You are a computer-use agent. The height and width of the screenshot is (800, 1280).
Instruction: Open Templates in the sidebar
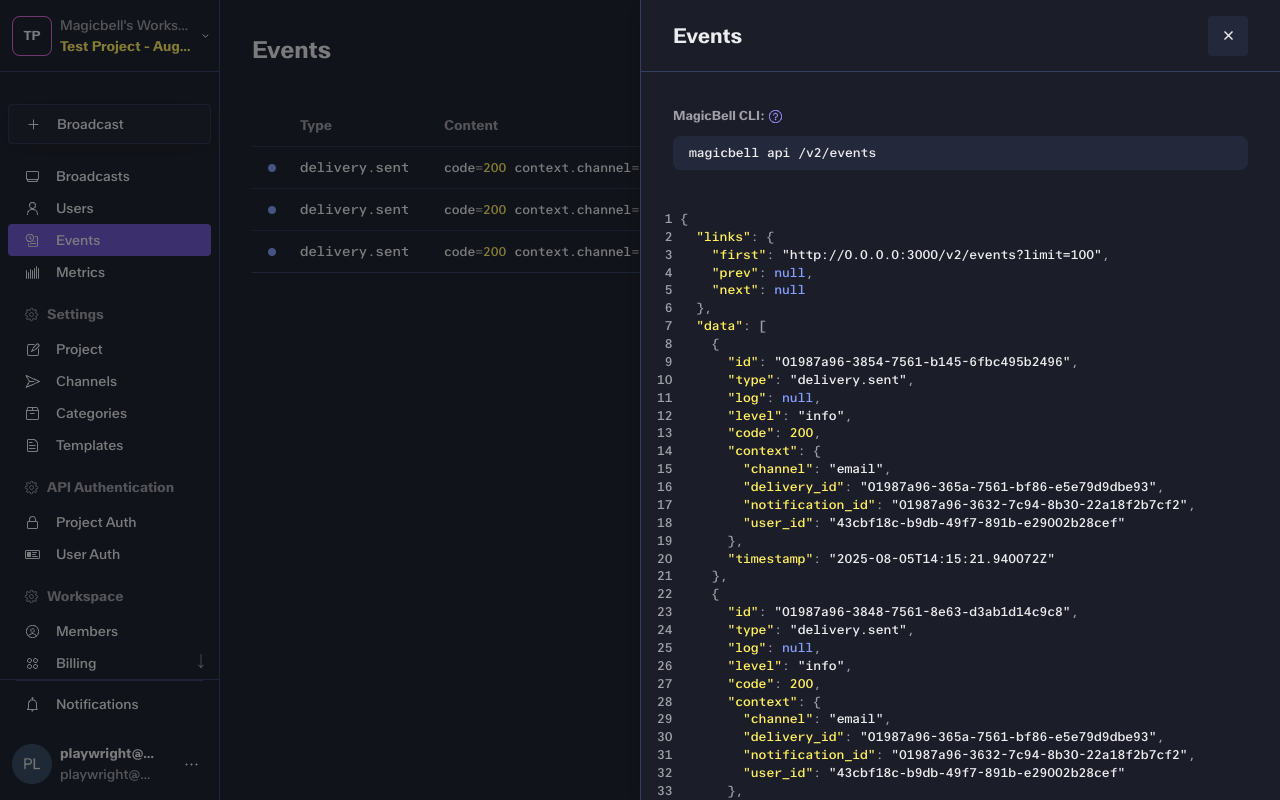[110, 445]
